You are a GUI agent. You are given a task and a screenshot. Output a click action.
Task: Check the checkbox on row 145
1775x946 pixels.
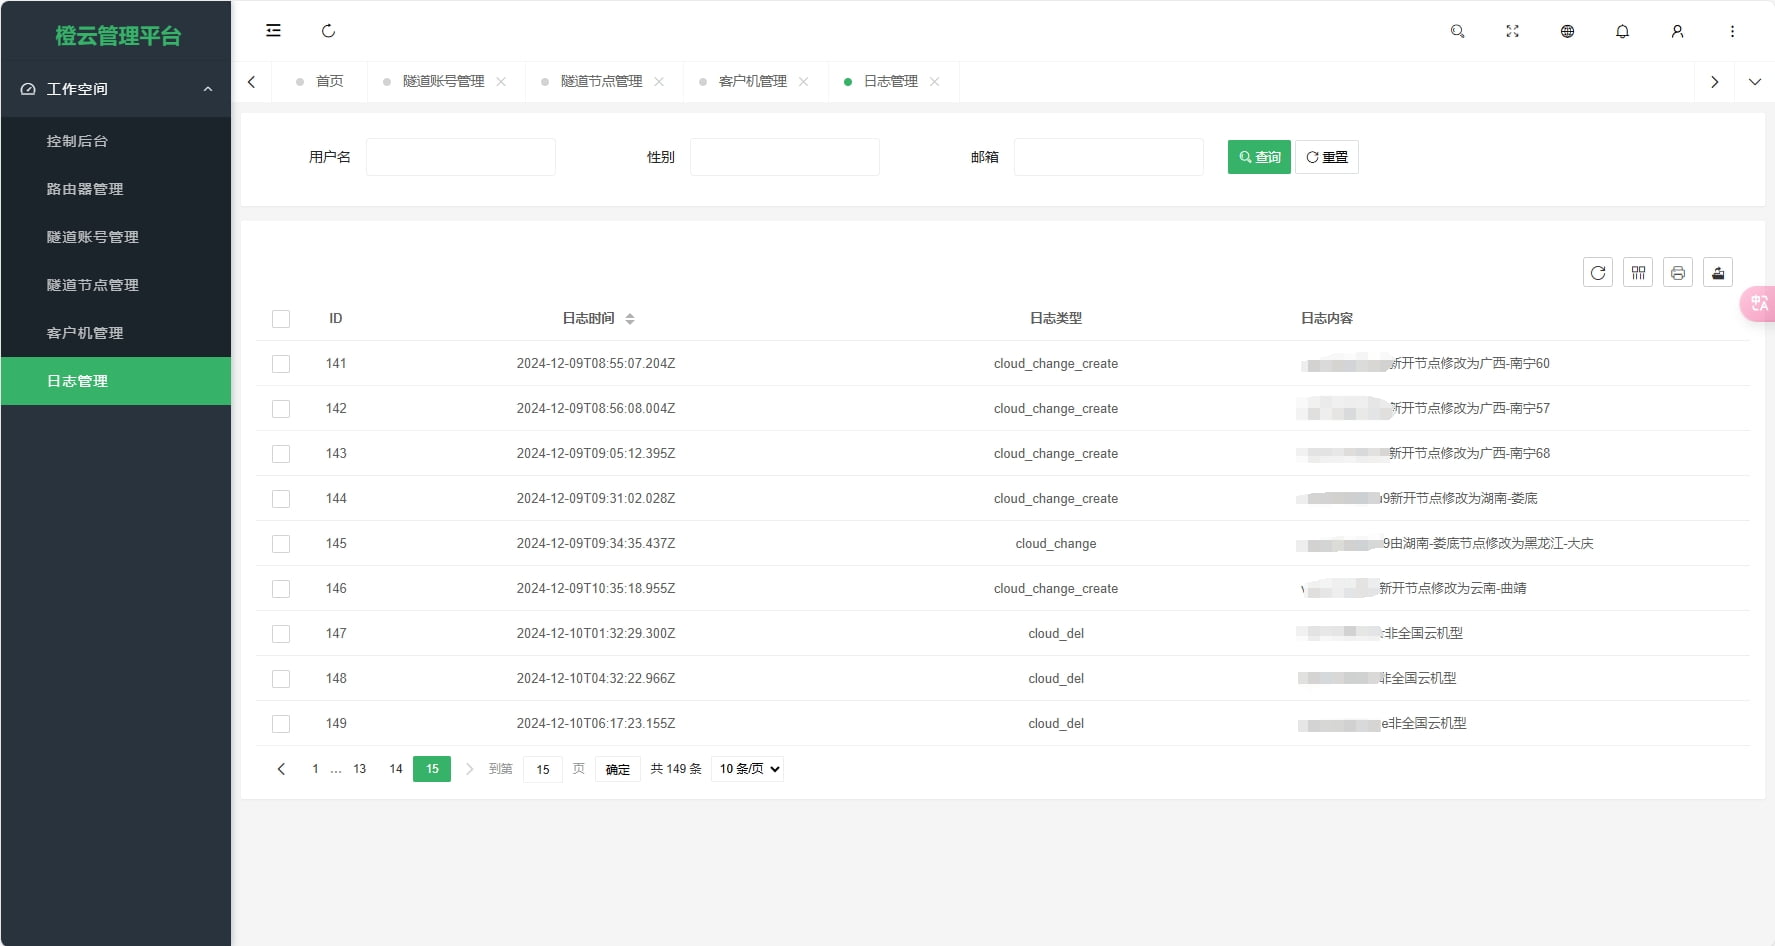coord(281,544)
